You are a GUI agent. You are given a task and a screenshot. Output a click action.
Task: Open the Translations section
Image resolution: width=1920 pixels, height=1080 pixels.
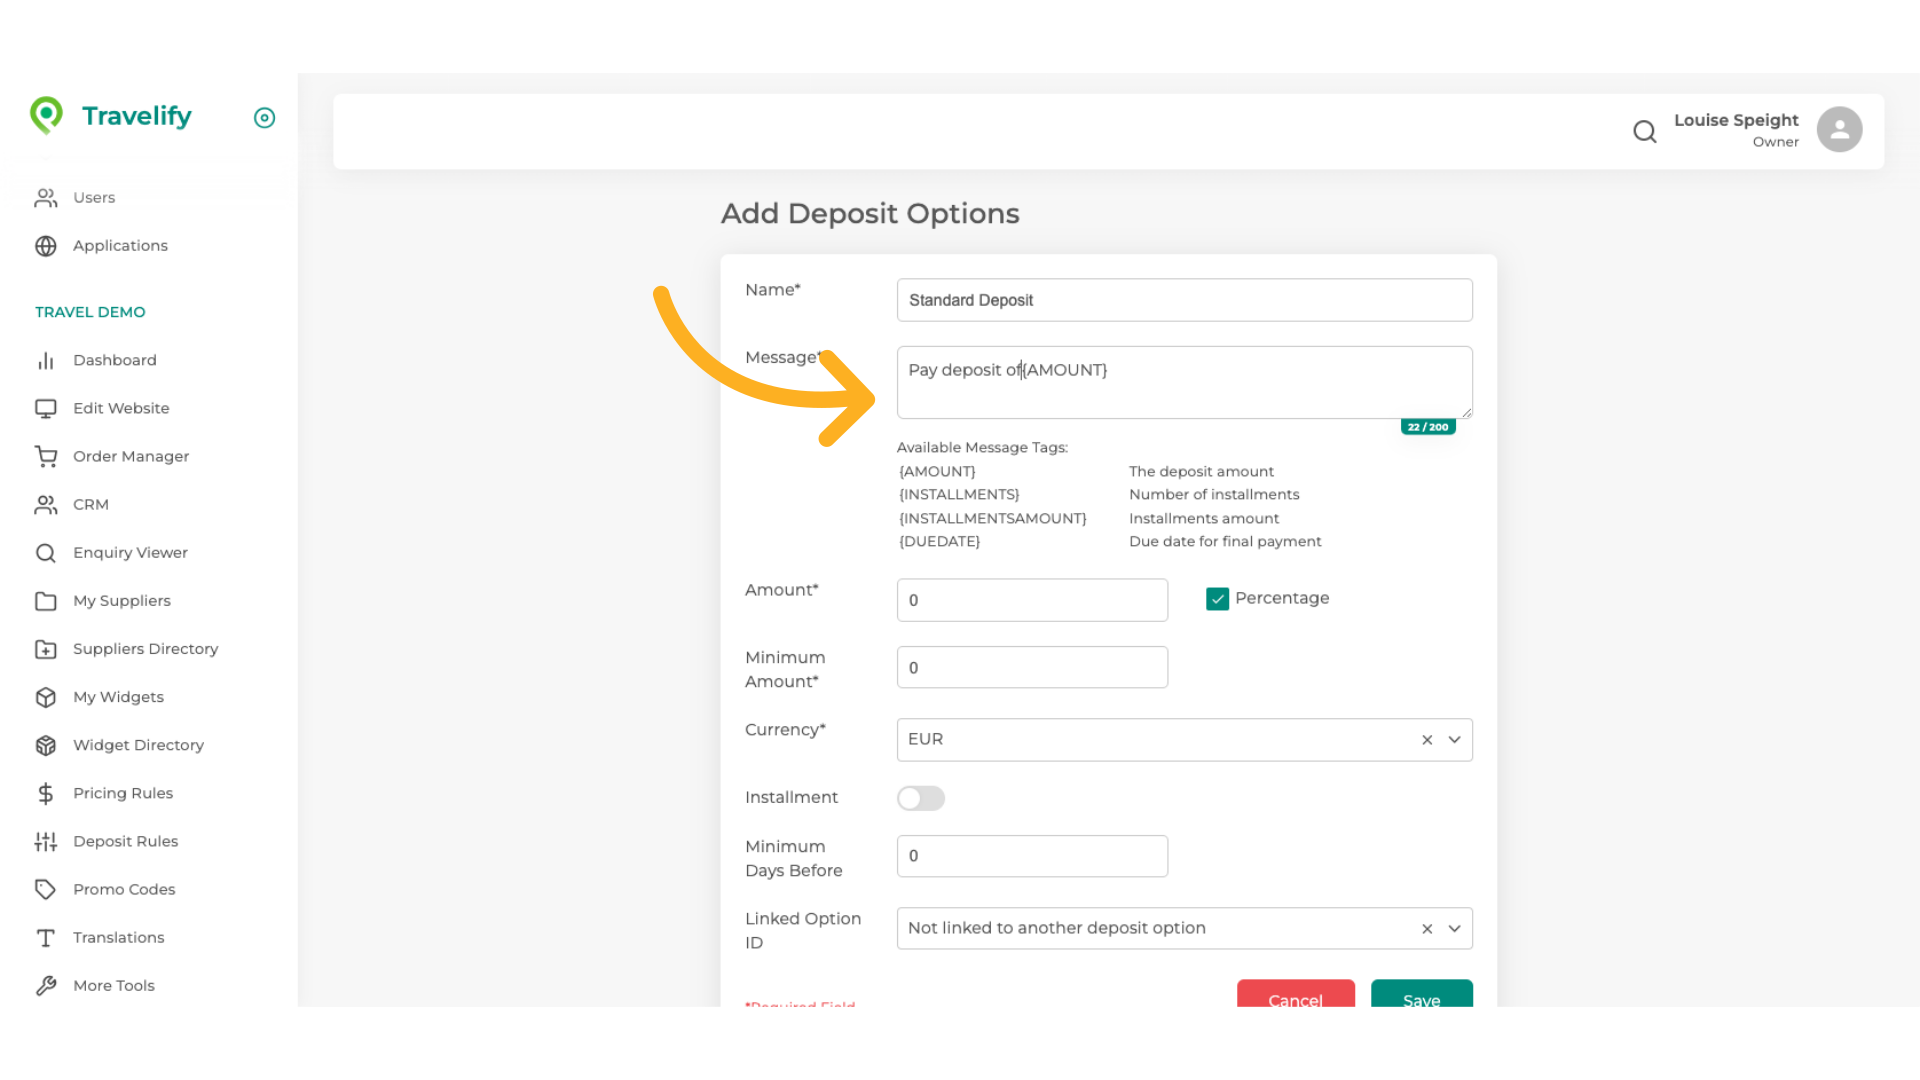(x=118, y=937)
